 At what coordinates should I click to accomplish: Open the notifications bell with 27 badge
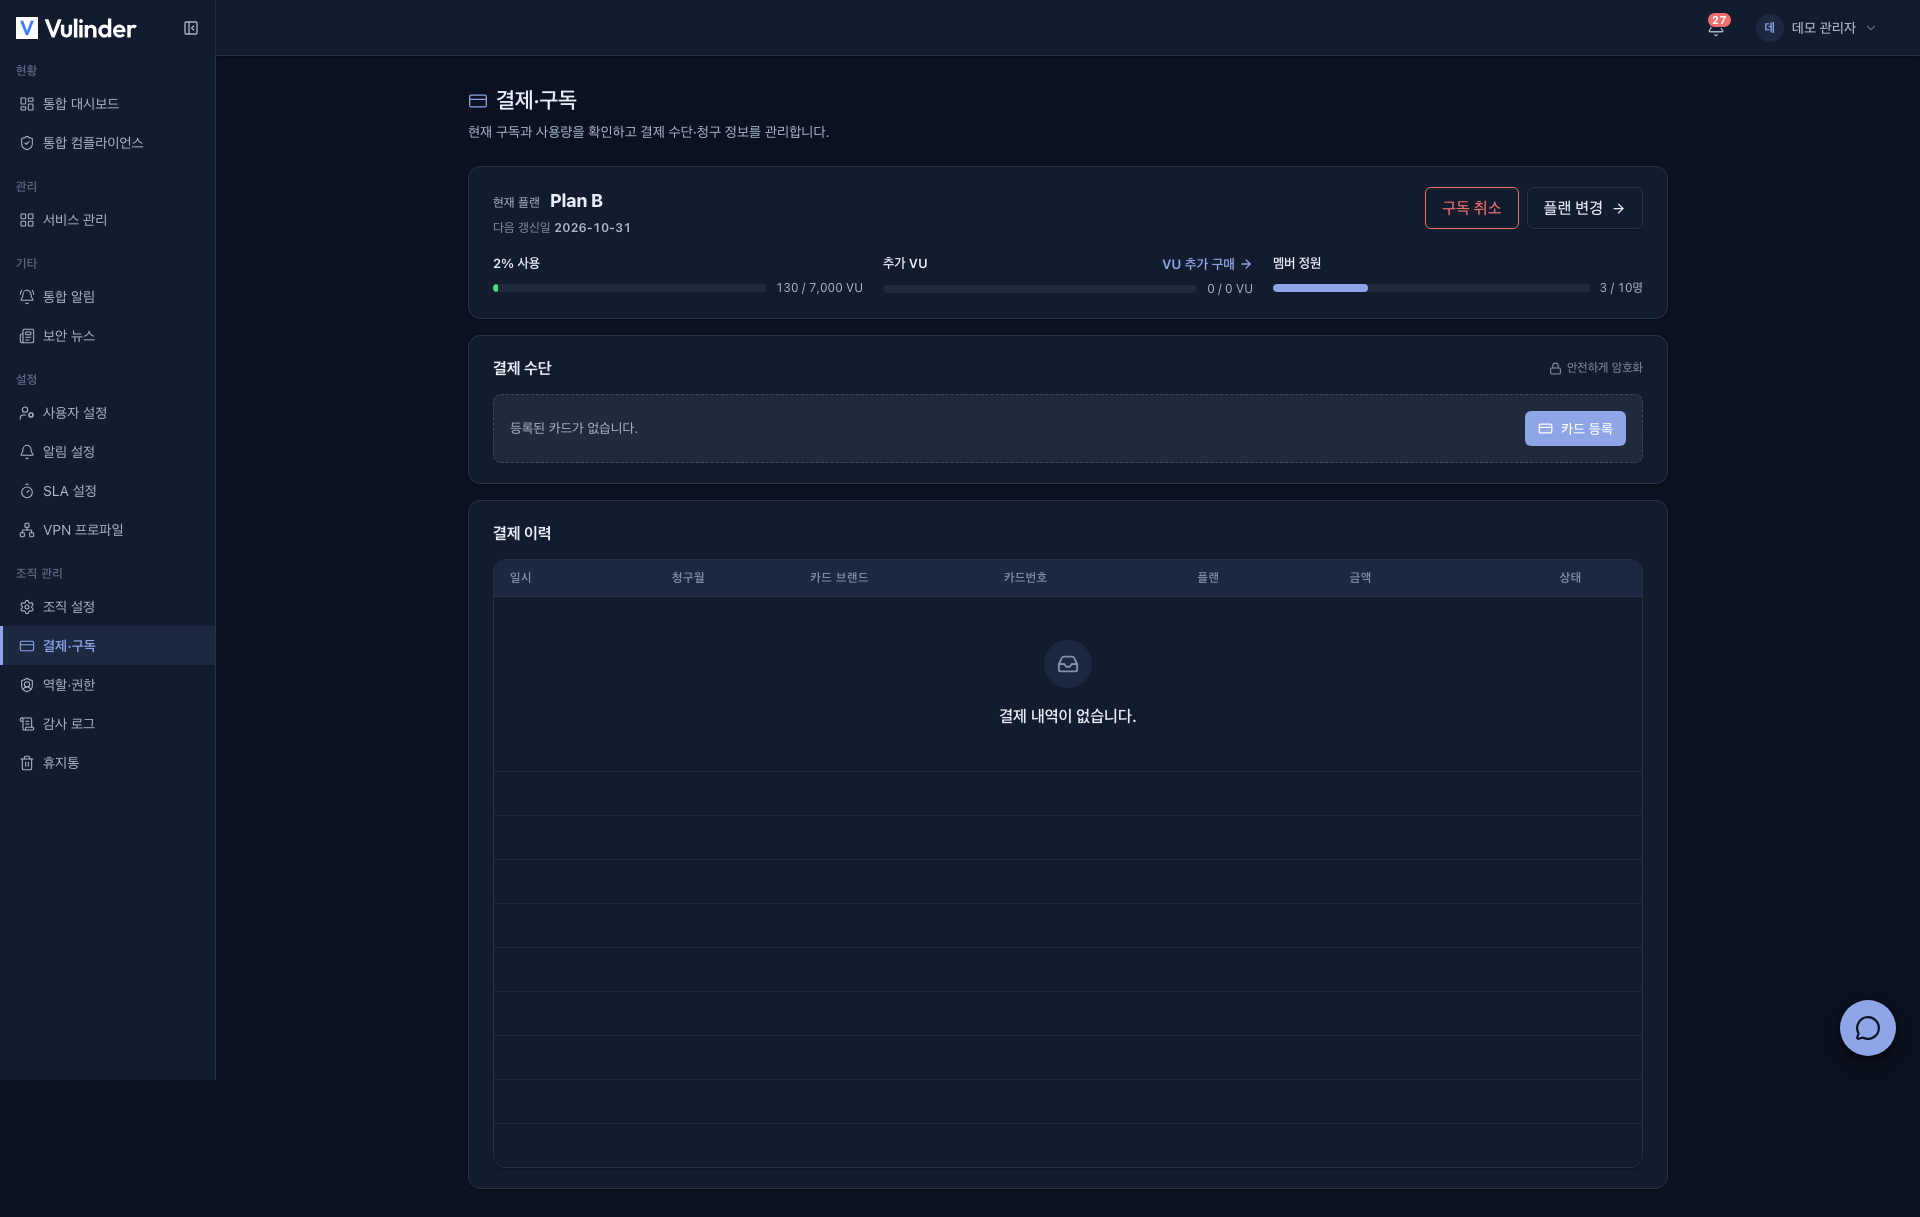[x=1716, y=27]
